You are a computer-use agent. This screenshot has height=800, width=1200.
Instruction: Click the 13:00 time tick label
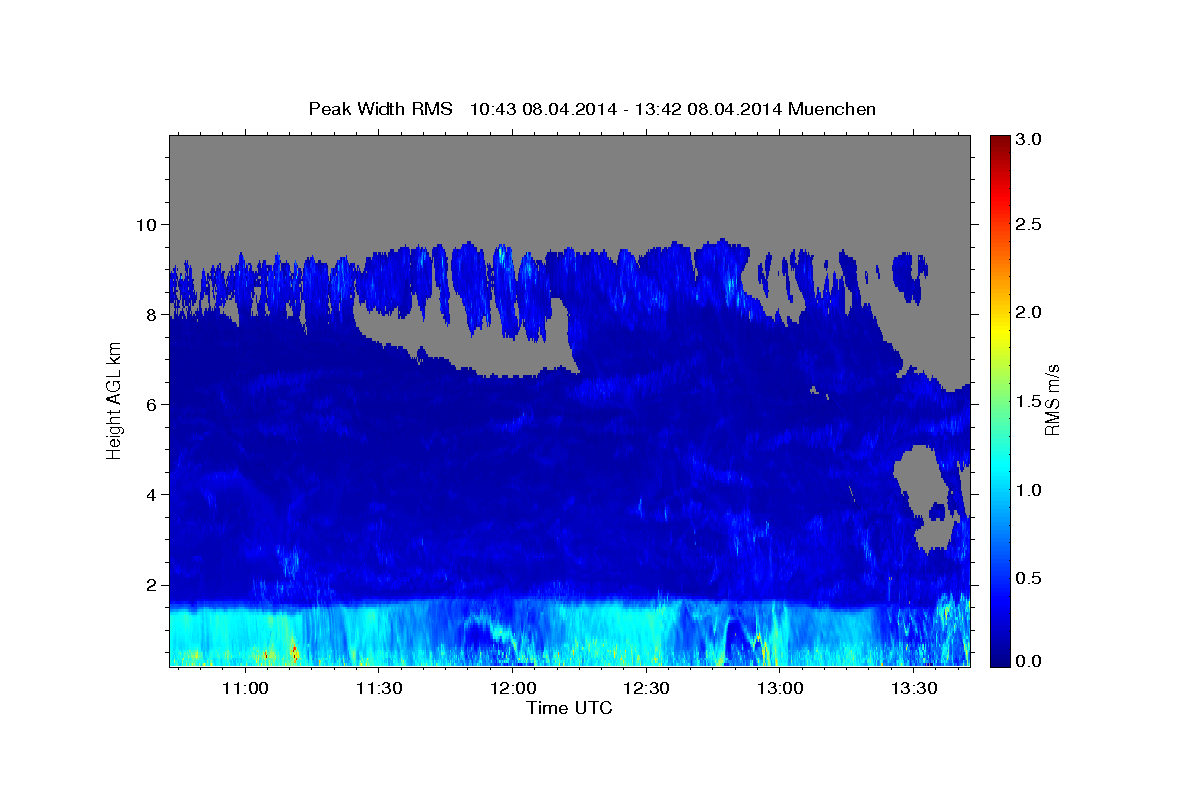pos(780,689)
